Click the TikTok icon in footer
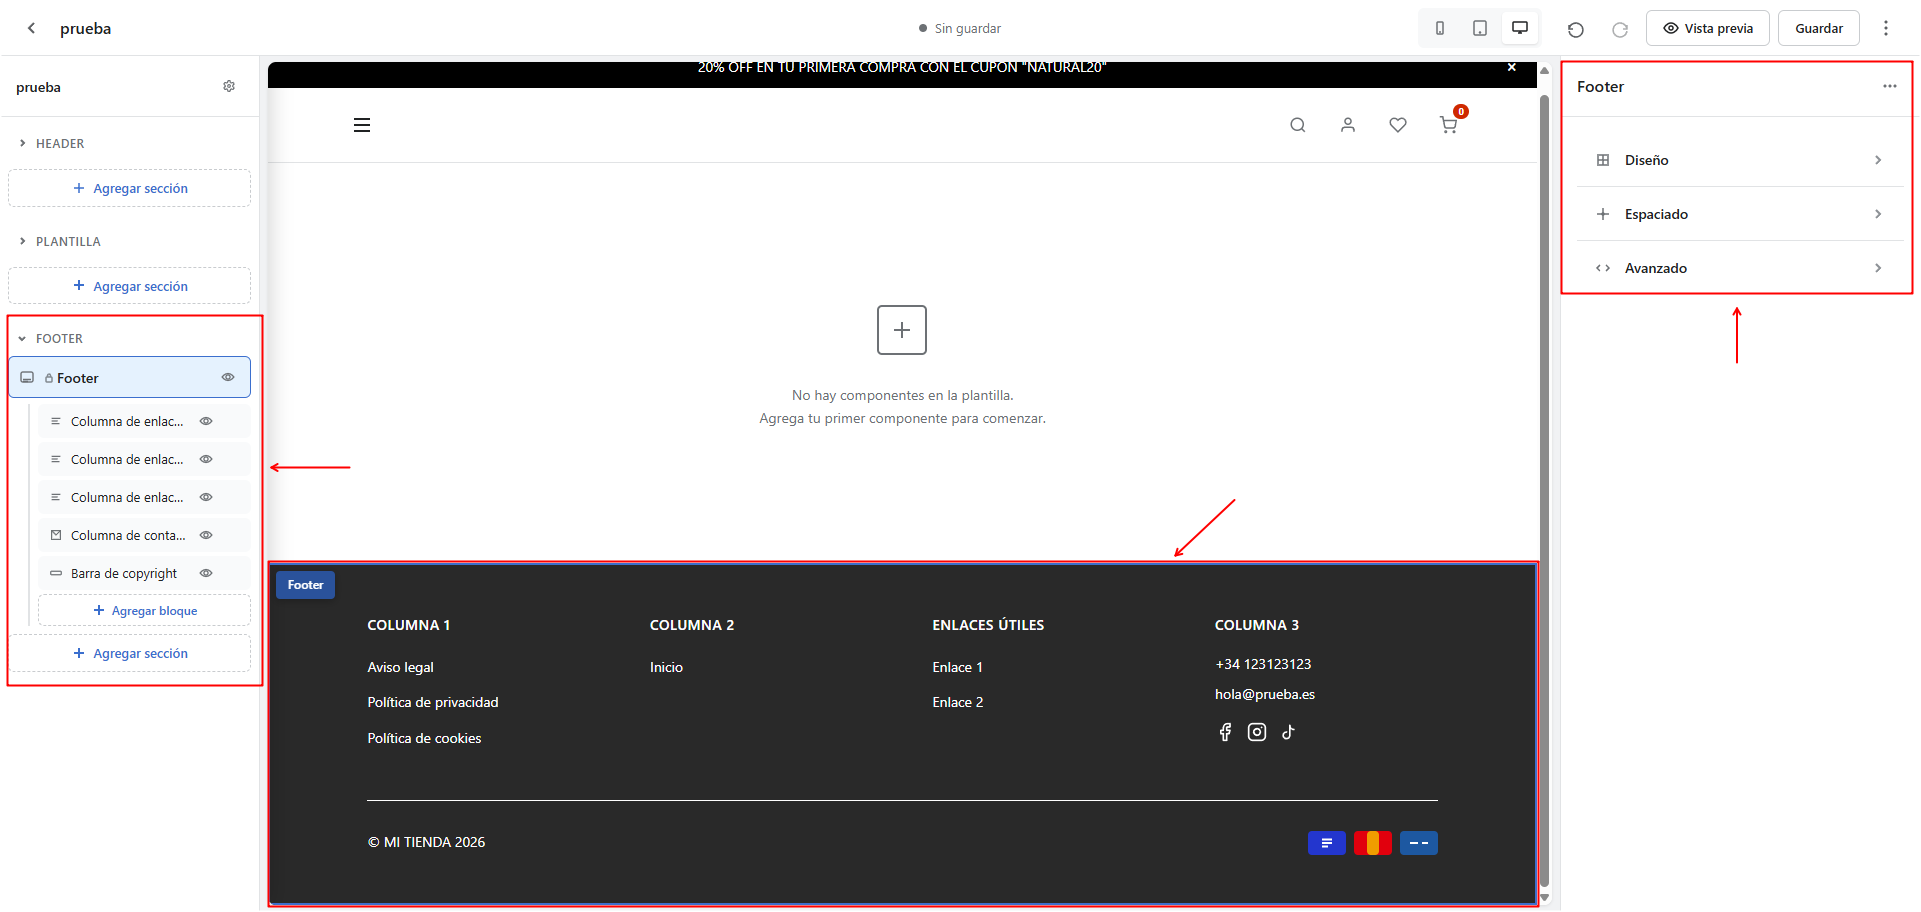 click(1288, 732)
